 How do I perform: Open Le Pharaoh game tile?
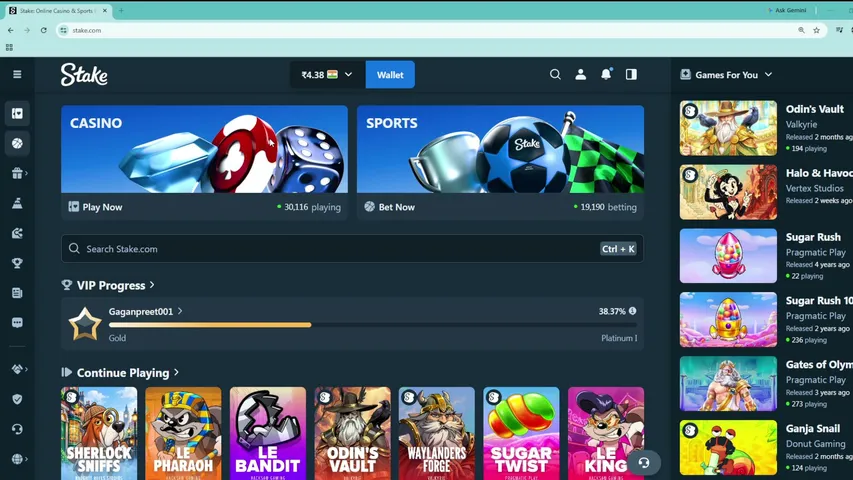183,433
